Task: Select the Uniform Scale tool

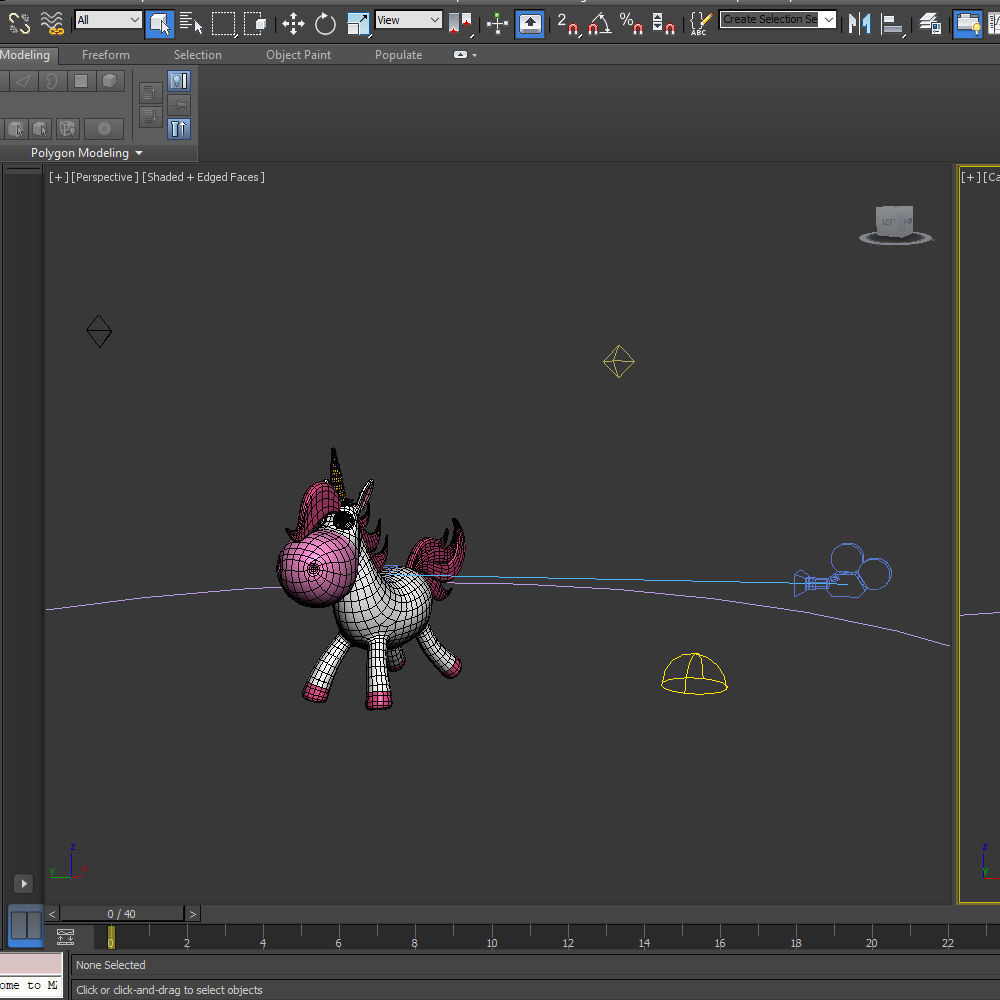Action: tap(358, 24)
